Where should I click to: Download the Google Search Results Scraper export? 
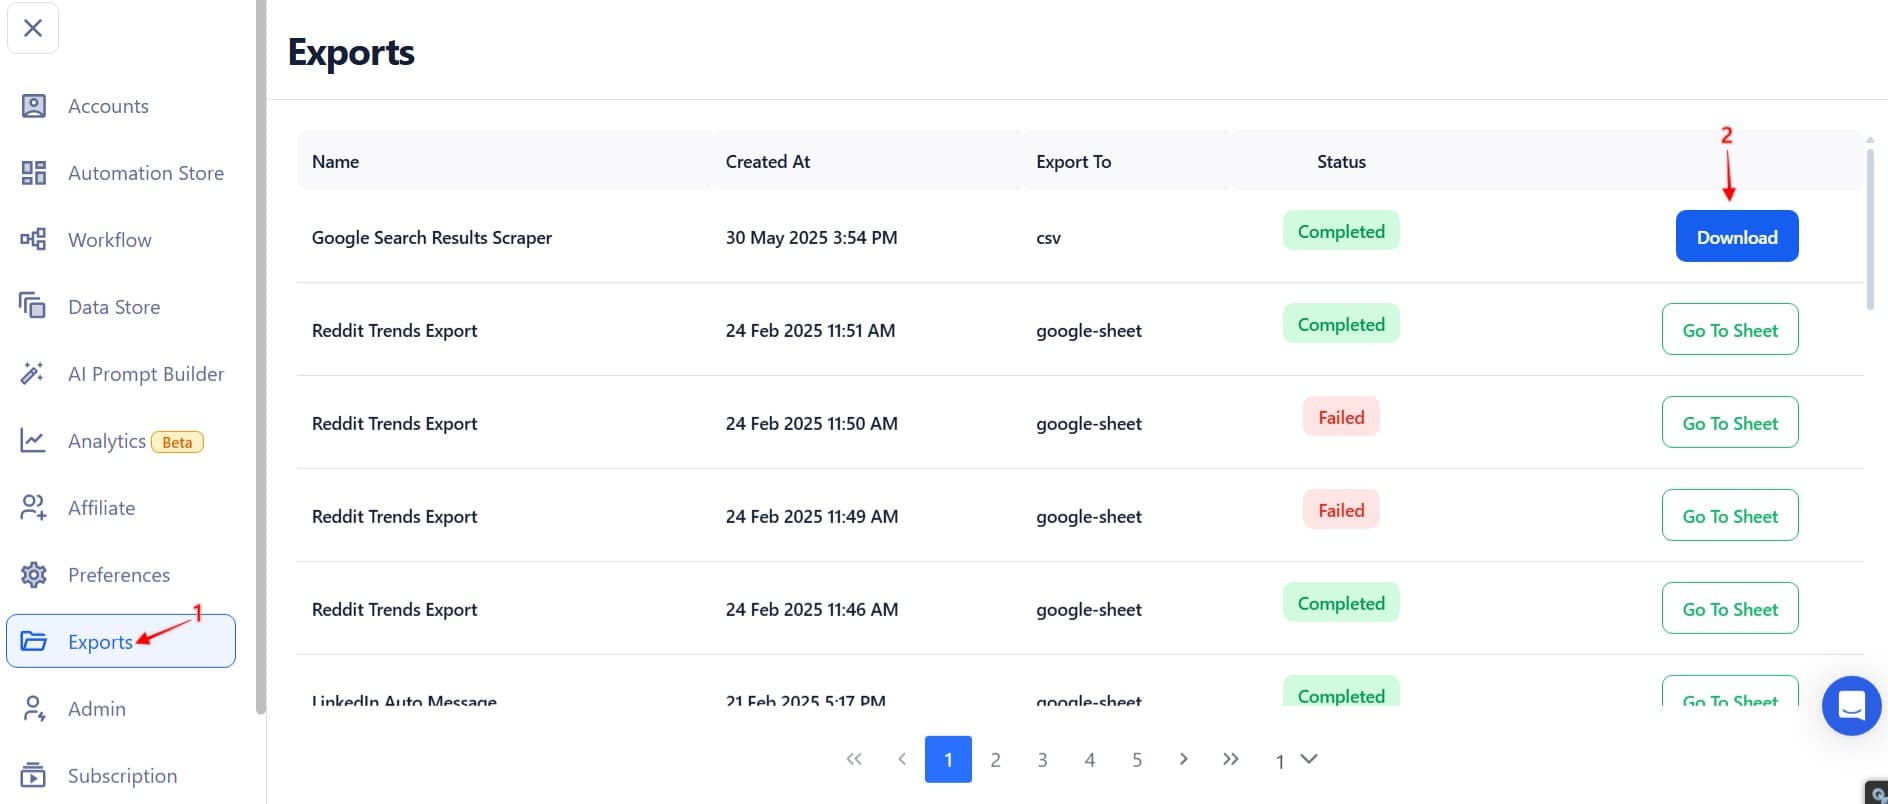1737,237
